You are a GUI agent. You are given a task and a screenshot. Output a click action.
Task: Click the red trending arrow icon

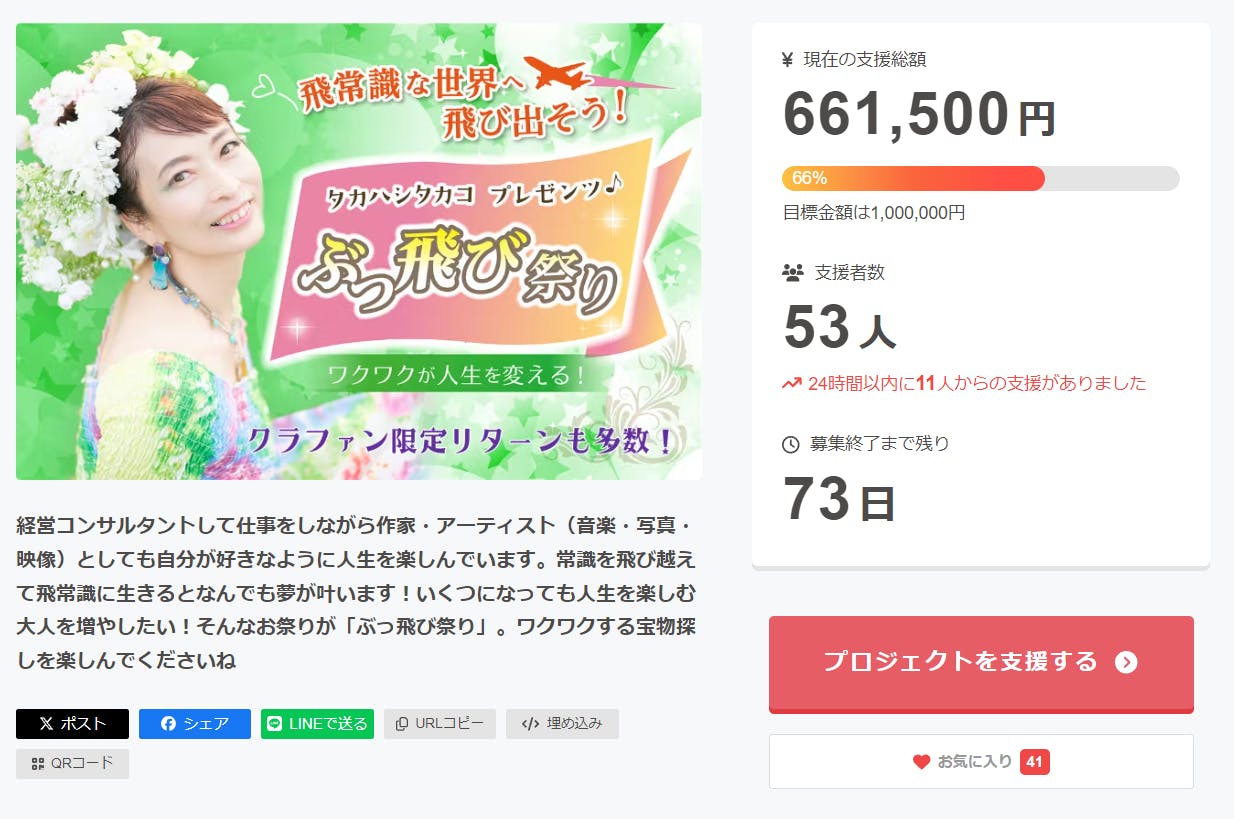[792, 383]
